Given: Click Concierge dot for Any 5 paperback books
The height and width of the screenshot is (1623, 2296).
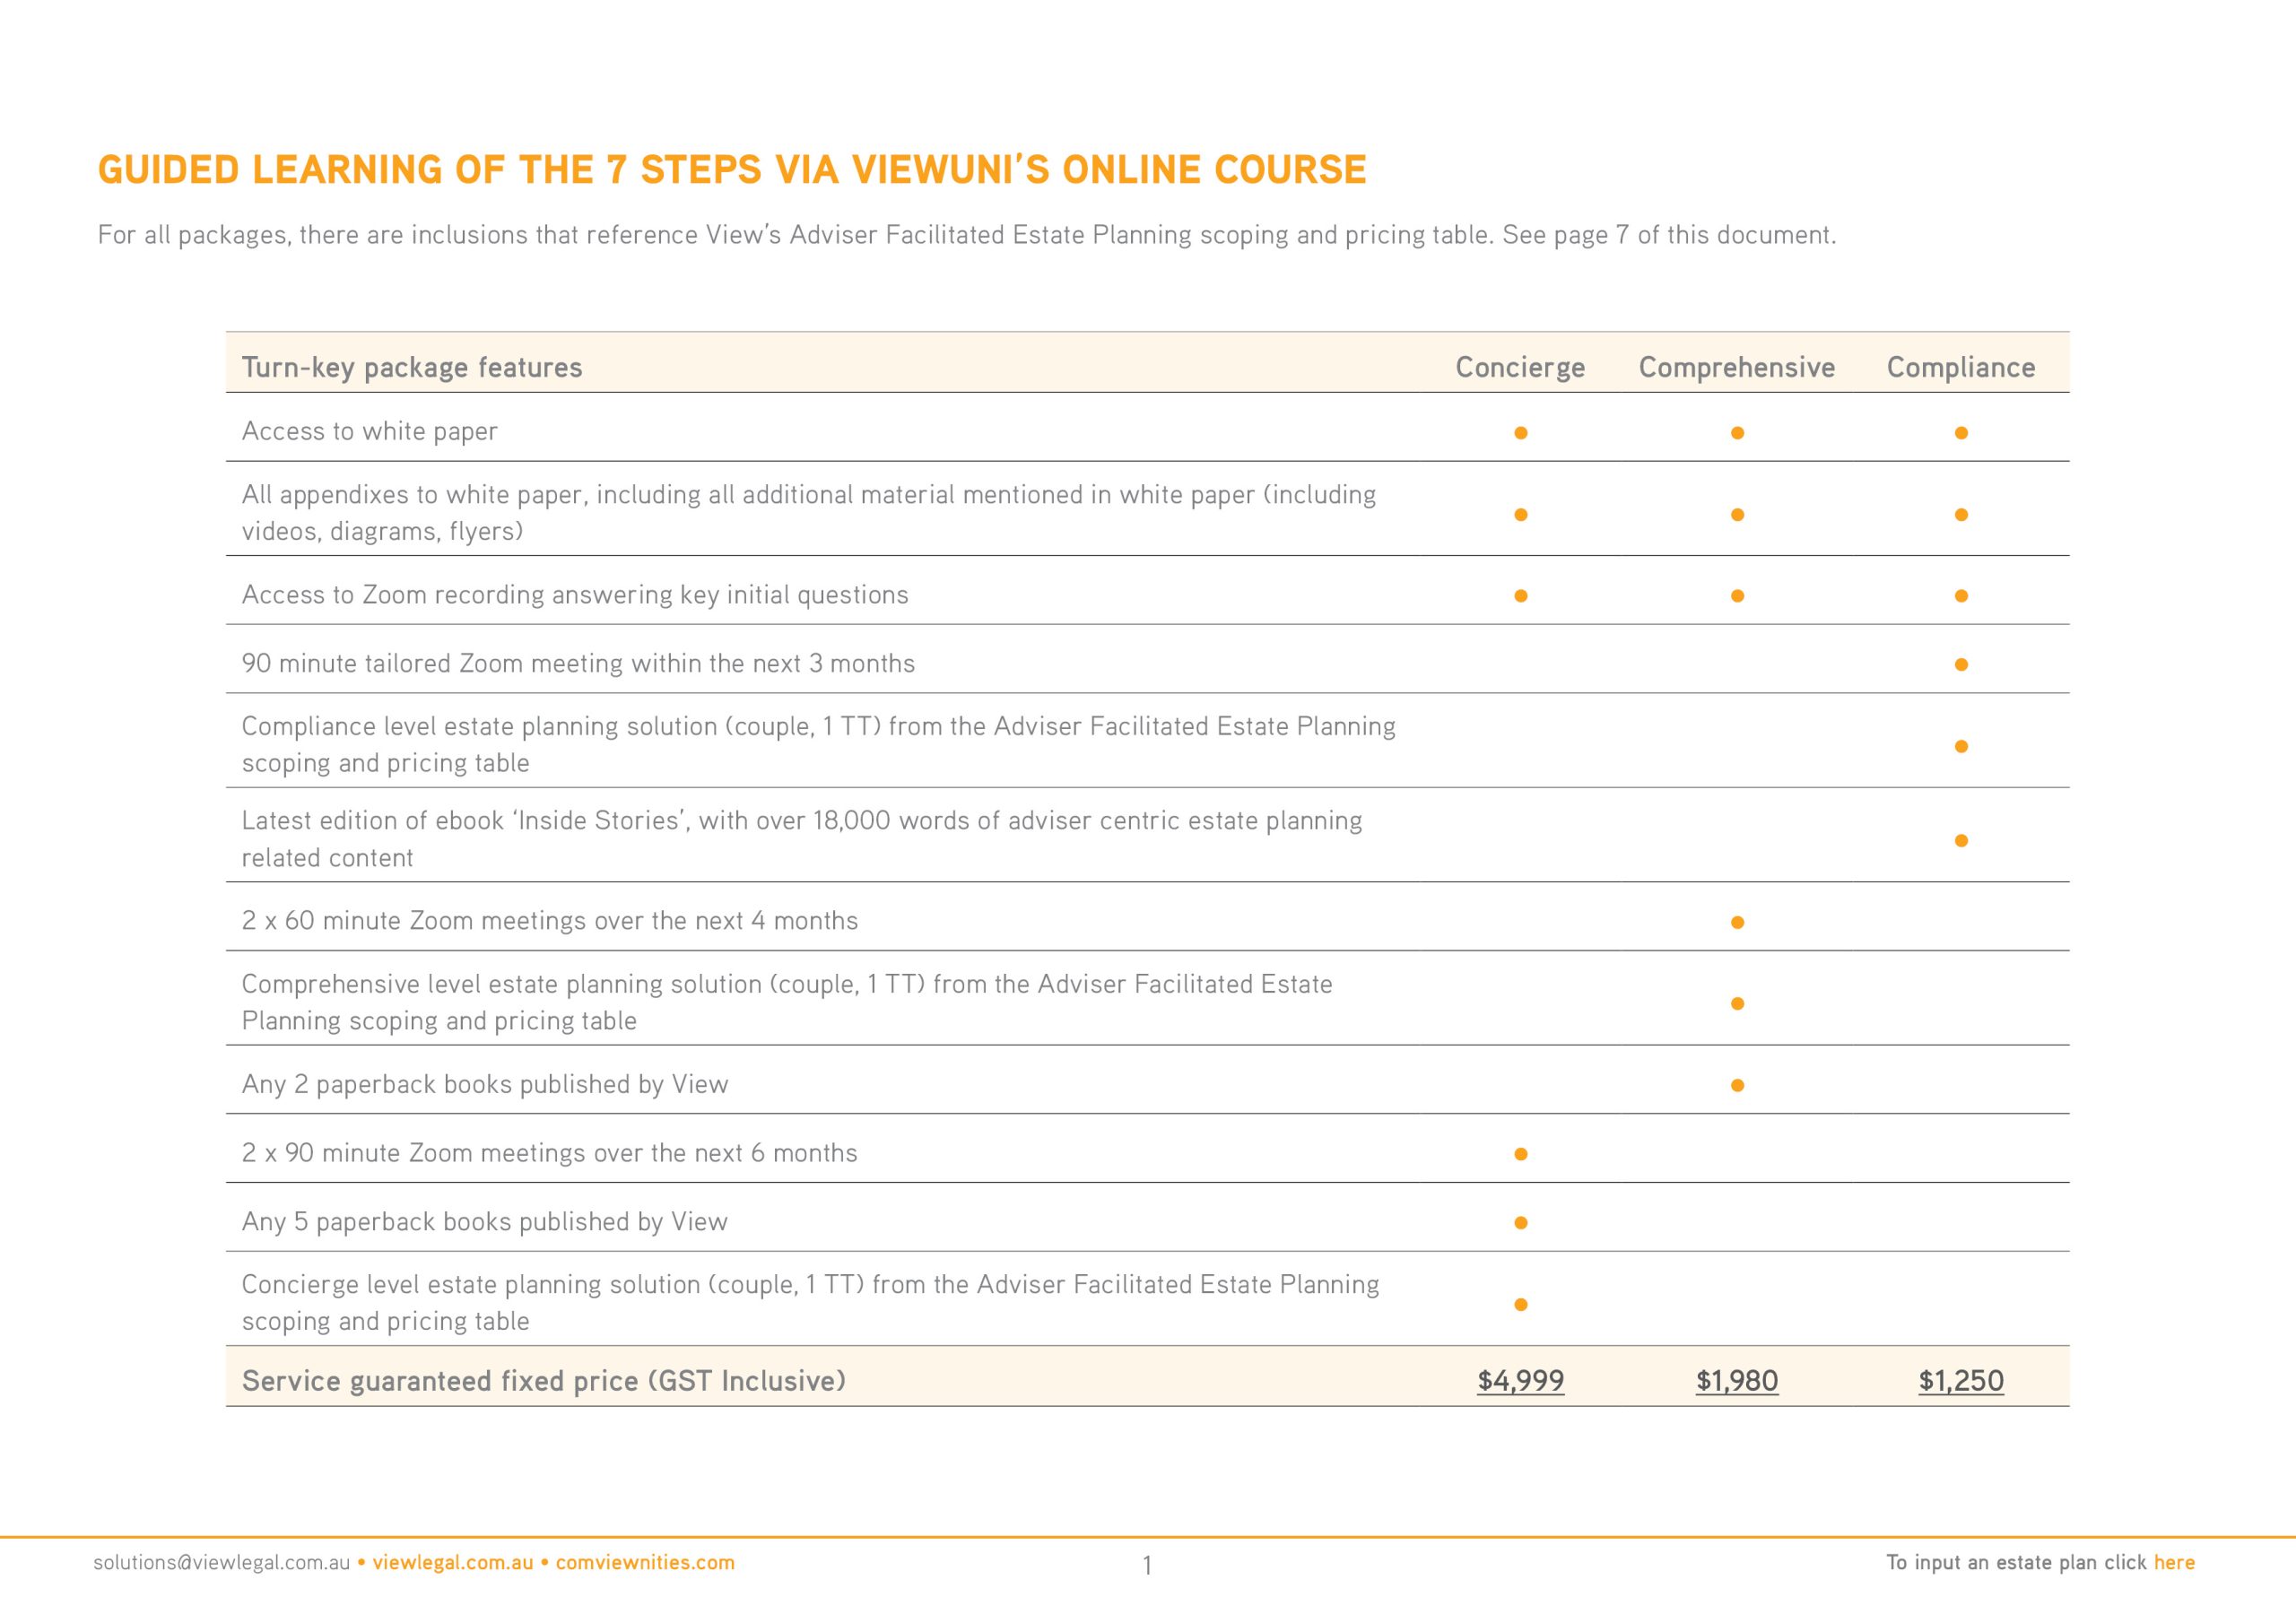Looking at the screenshot, I should click(x=1520, y=1223).
